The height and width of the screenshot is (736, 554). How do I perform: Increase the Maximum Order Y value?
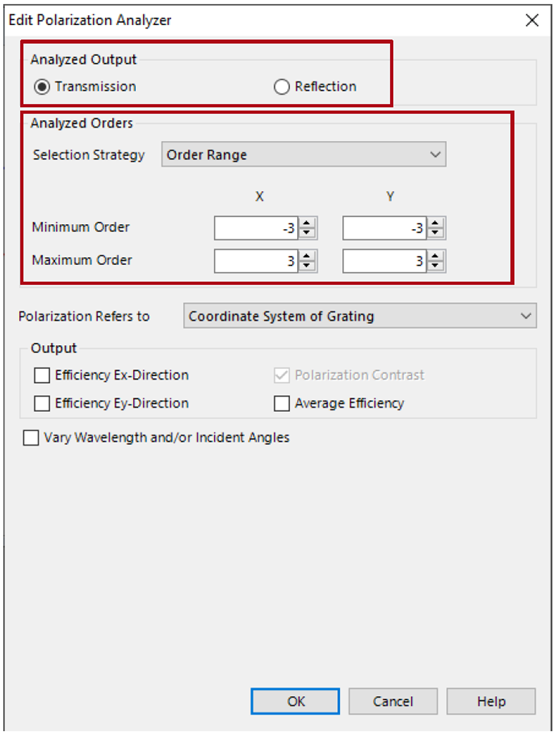(435, 256)
